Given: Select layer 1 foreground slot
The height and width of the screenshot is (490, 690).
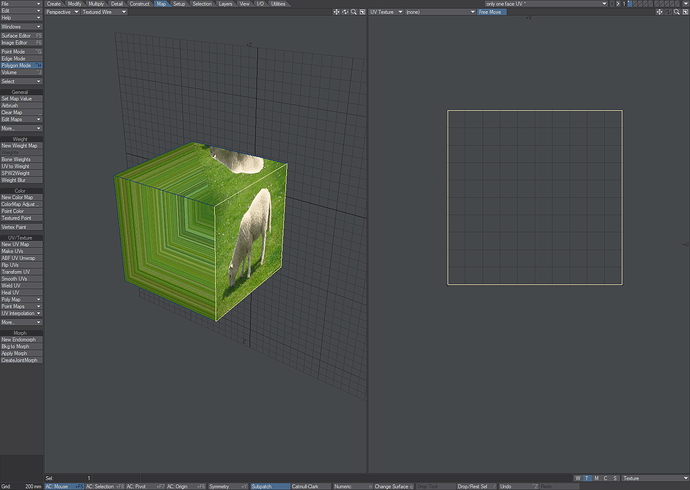Looking at the screenshot, I should click(630, 3).
